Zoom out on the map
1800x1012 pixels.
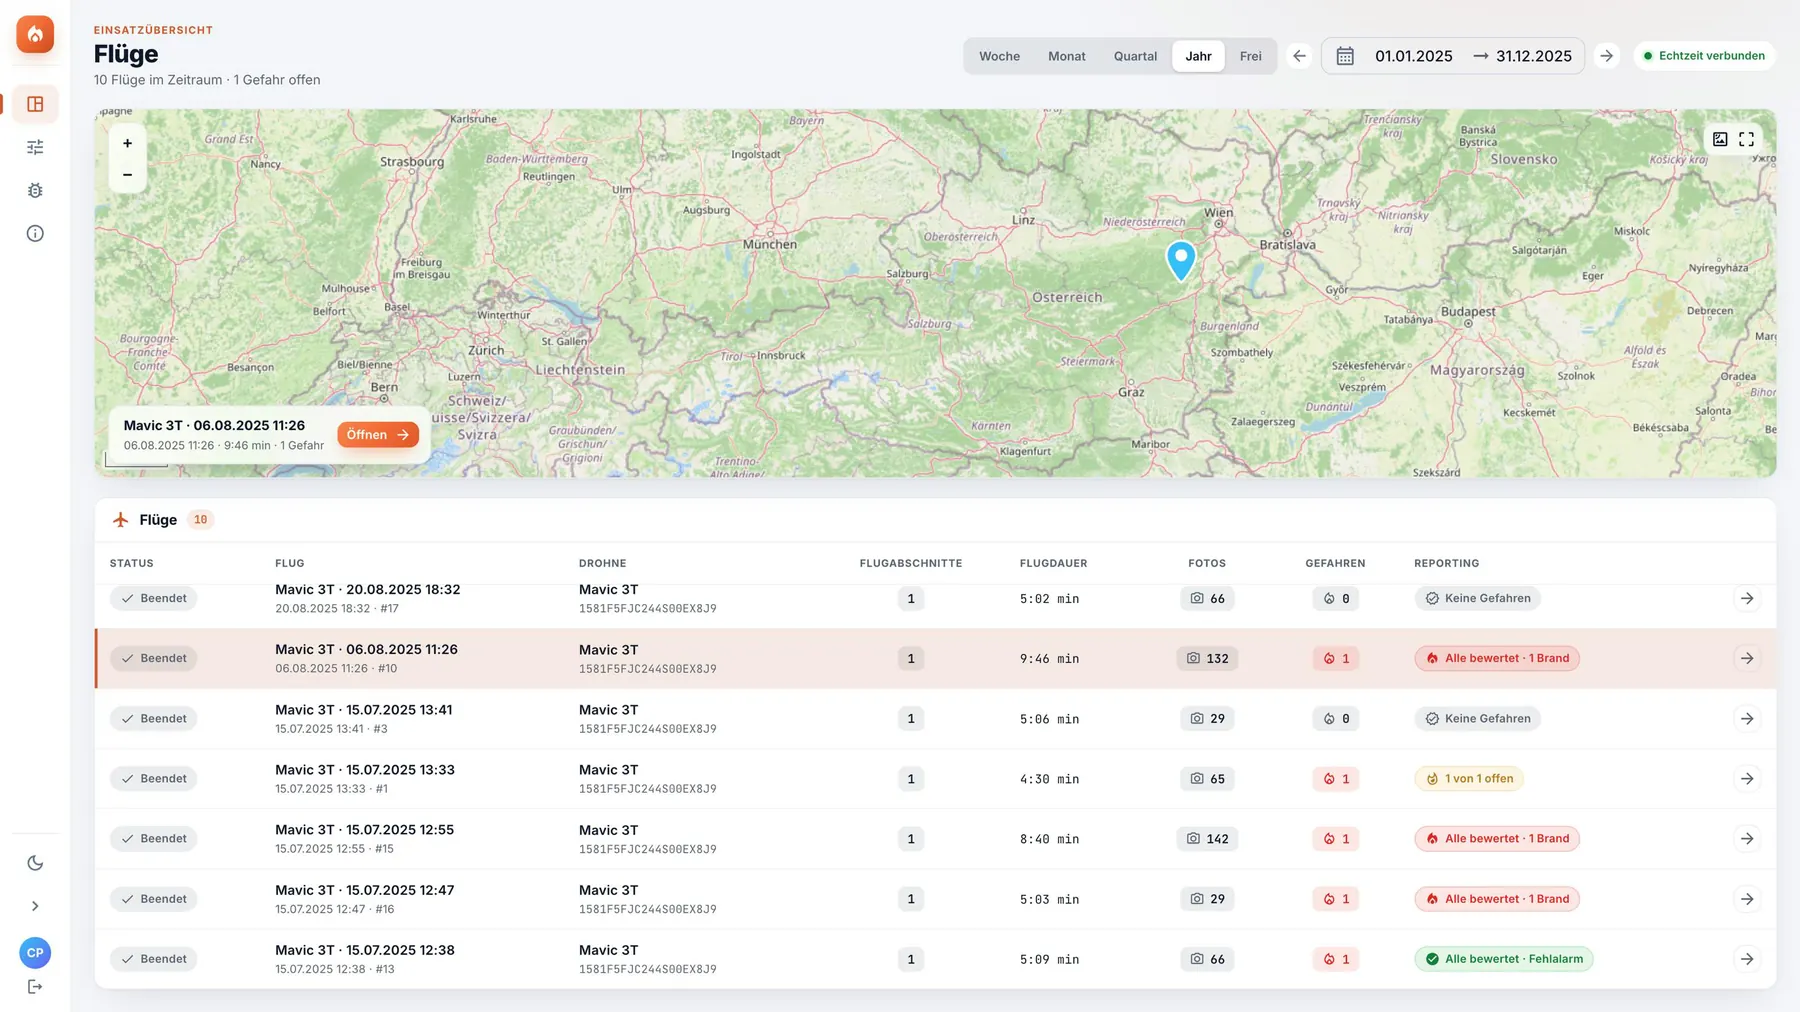click(x=127, y=175)
